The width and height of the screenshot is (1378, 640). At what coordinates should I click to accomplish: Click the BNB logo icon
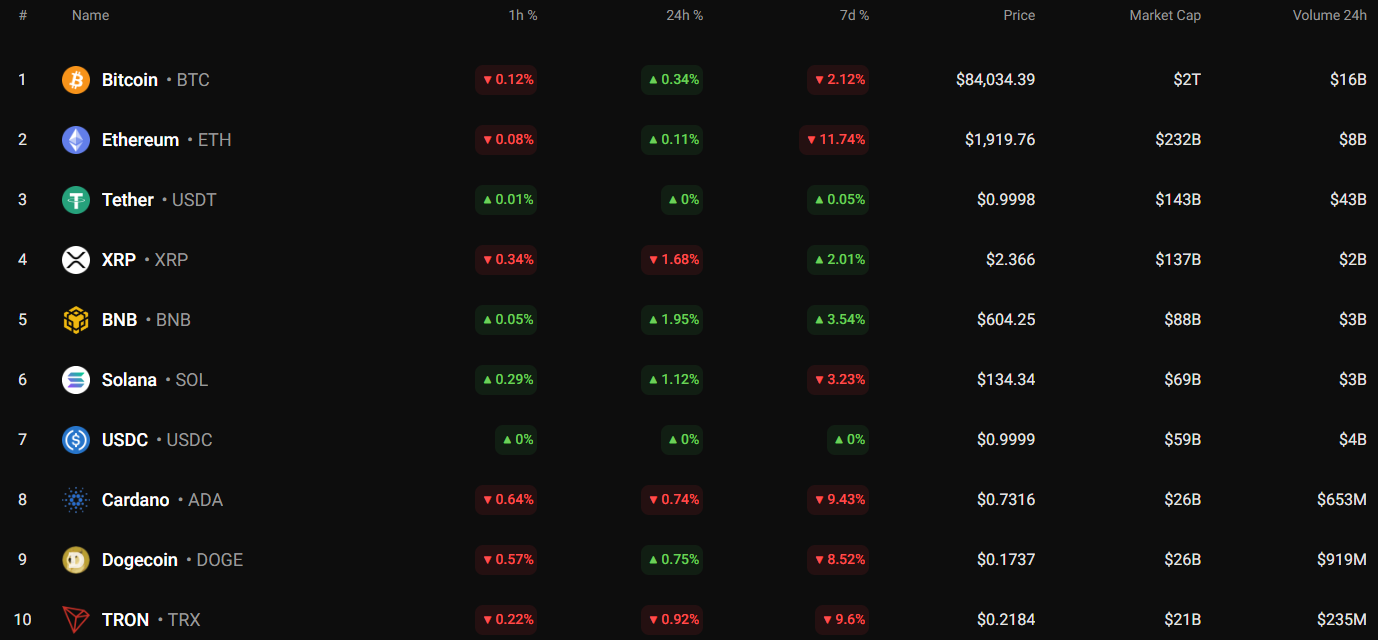click(x=76, y=320)
